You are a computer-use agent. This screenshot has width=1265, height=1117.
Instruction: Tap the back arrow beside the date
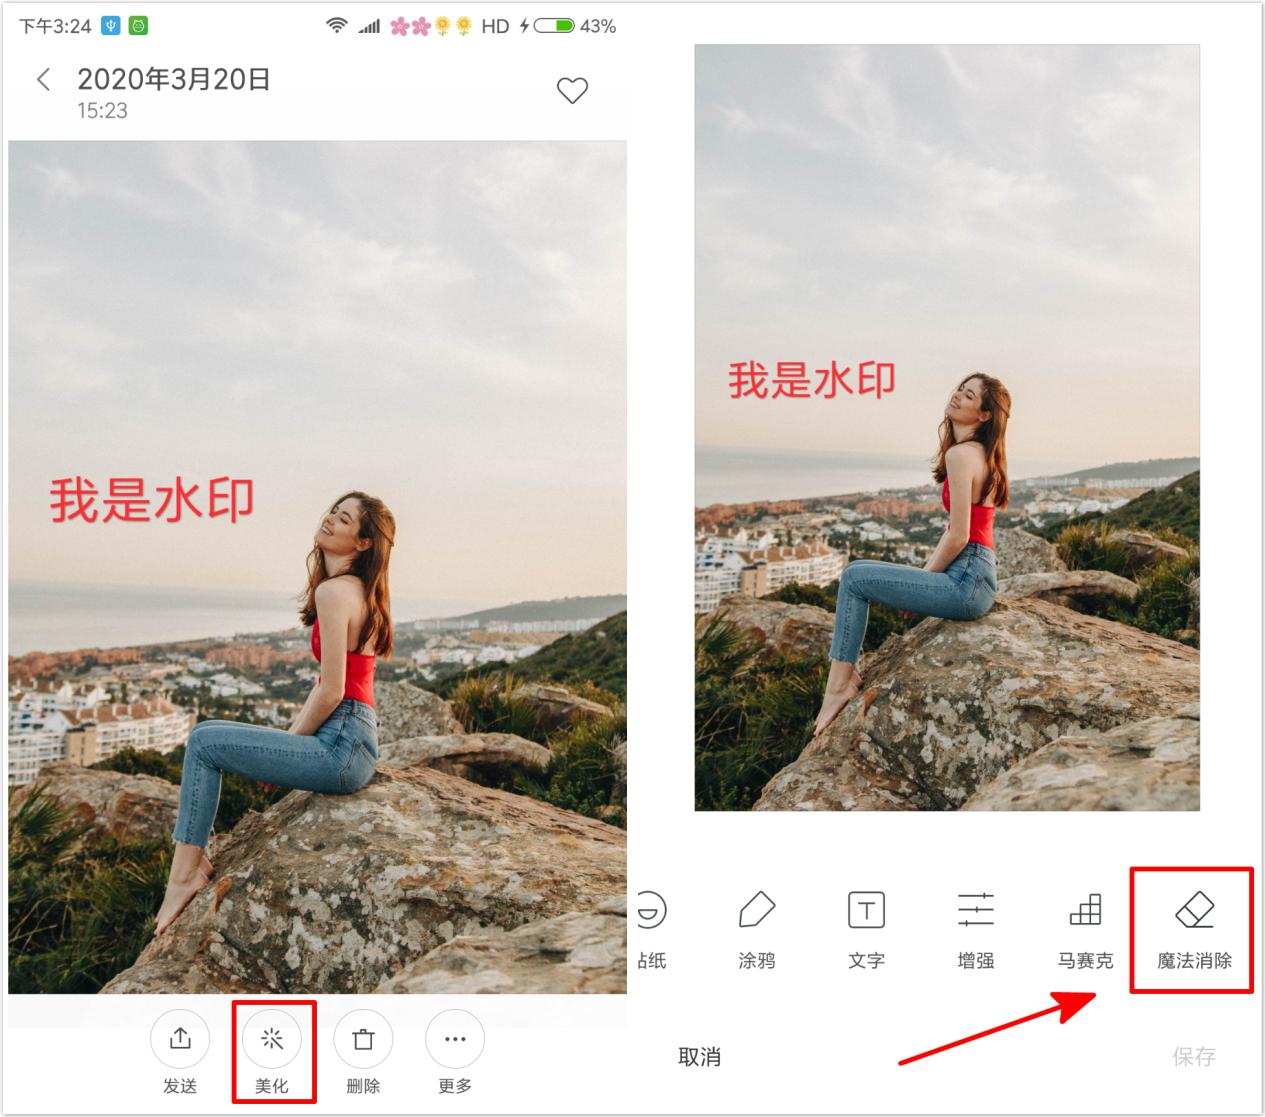pos(43,80)
